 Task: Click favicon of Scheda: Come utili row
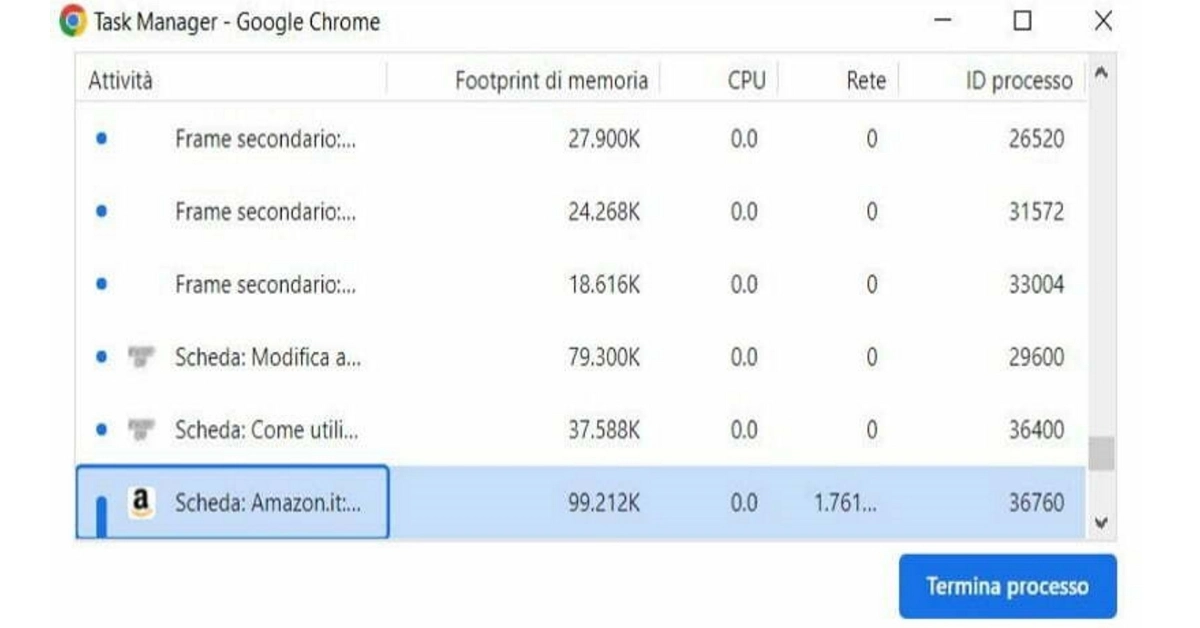point(141,430)
